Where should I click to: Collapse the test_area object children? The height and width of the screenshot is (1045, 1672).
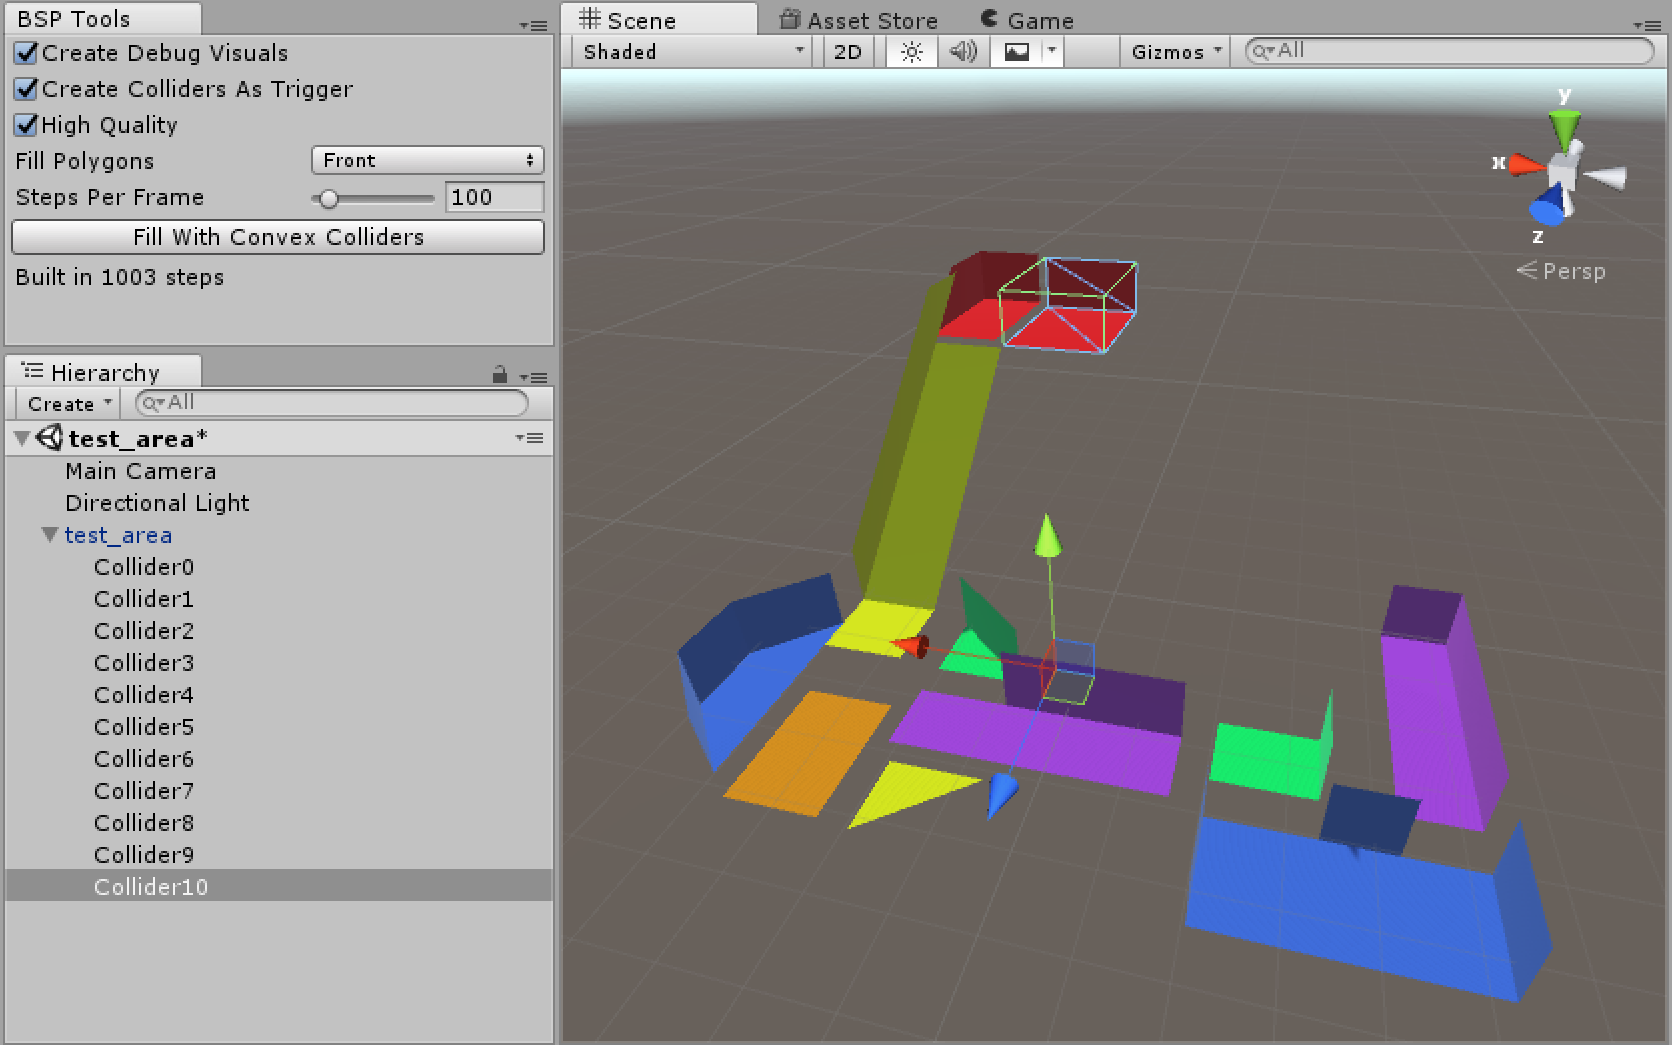tap(50, 535)
